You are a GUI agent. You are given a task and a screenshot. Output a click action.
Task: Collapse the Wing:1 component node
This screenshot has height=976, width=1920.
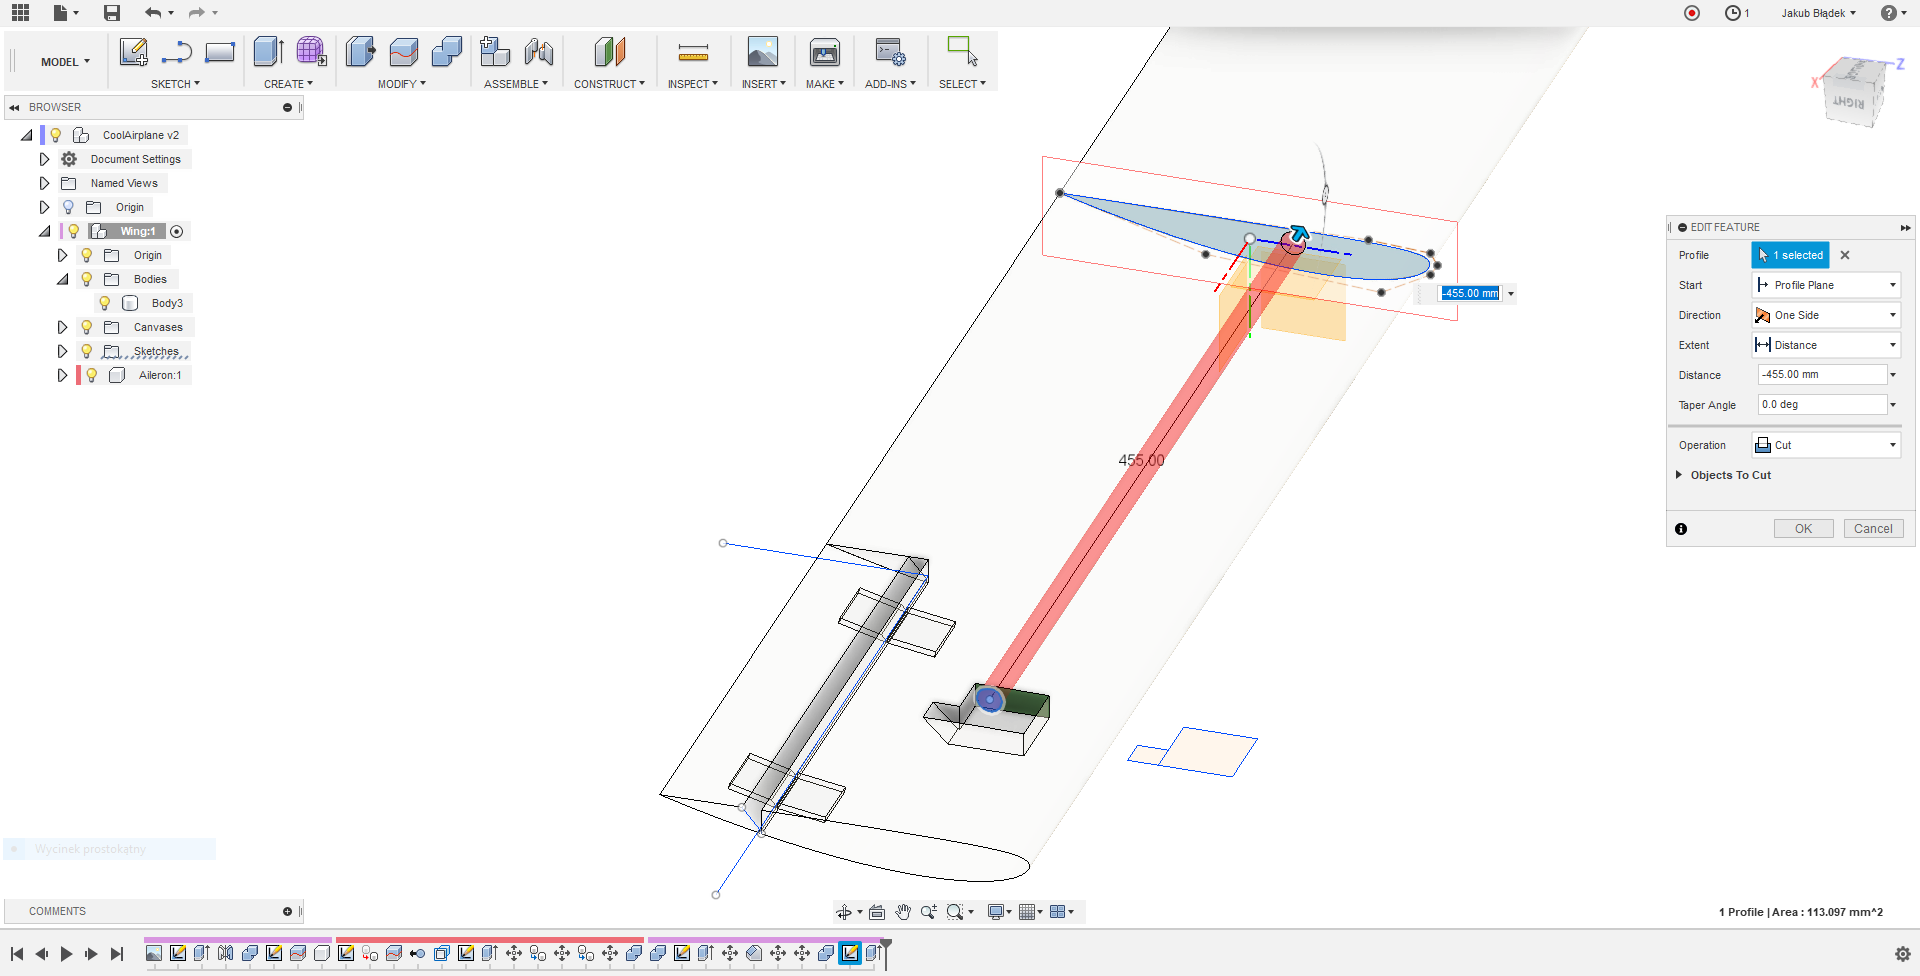[44, 231]
